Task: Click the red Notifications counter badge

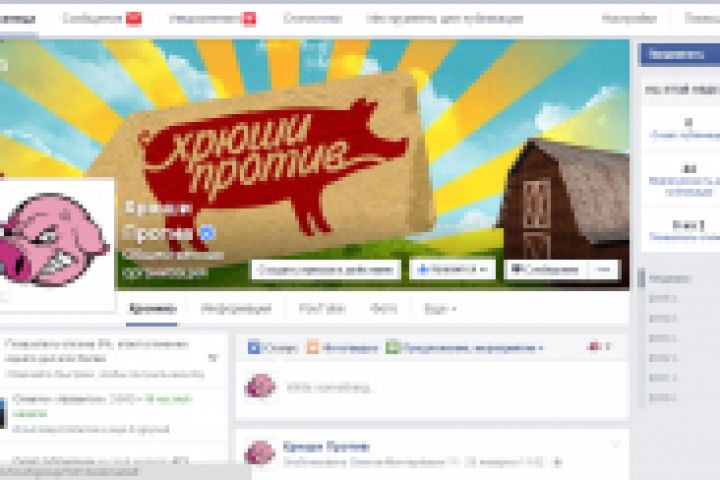Action: pyautogui.click(x=249, y=18)
